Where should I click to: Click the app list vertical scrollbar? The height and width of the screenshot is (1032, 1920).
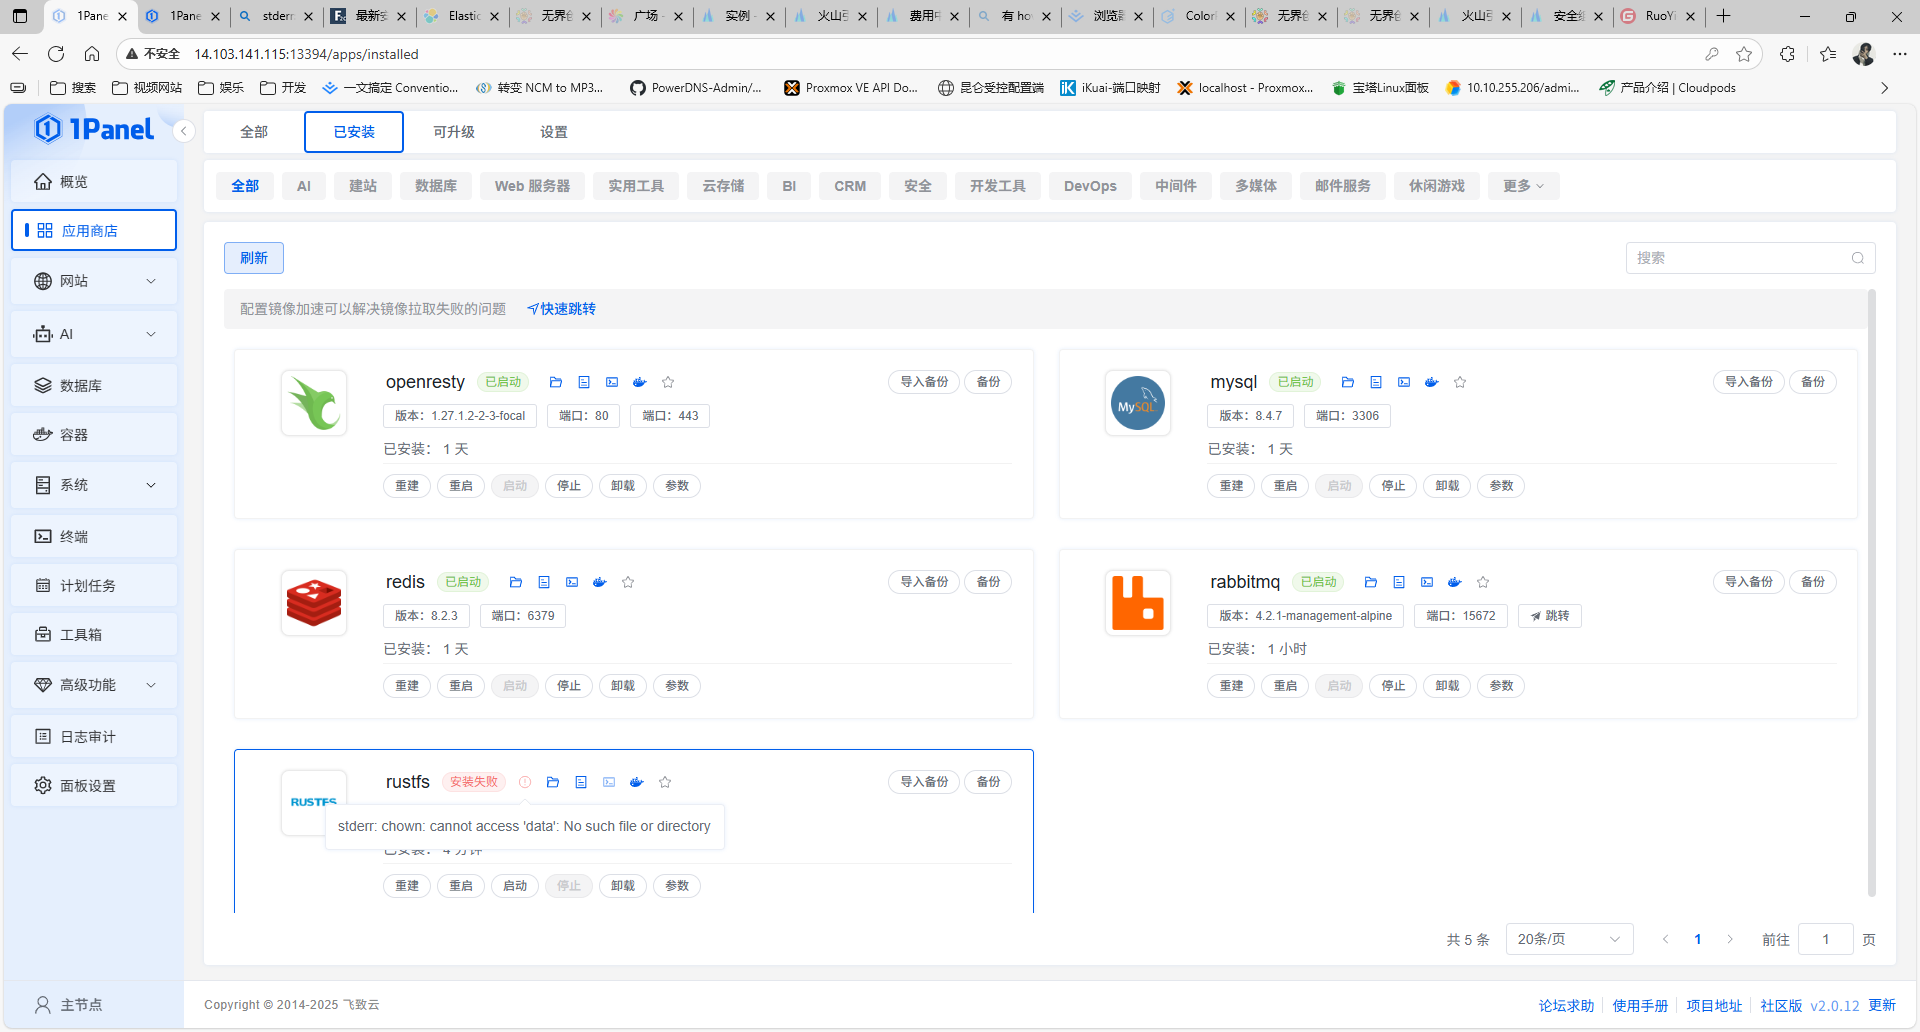point(1871,590)
